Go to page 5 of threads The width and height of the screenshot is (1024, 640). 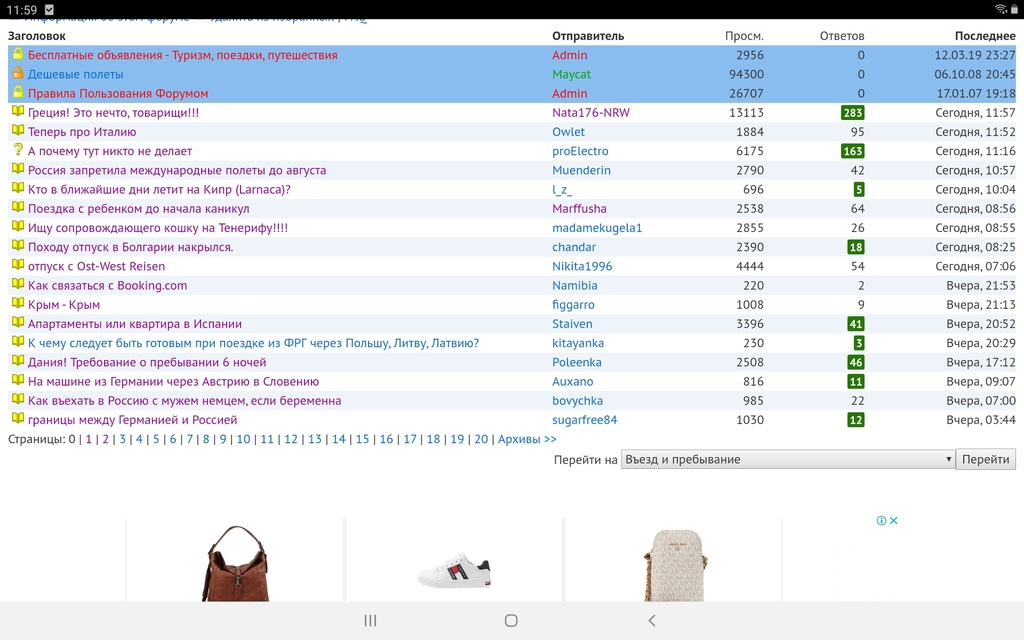pyautogui.click(x=156, y=439)
